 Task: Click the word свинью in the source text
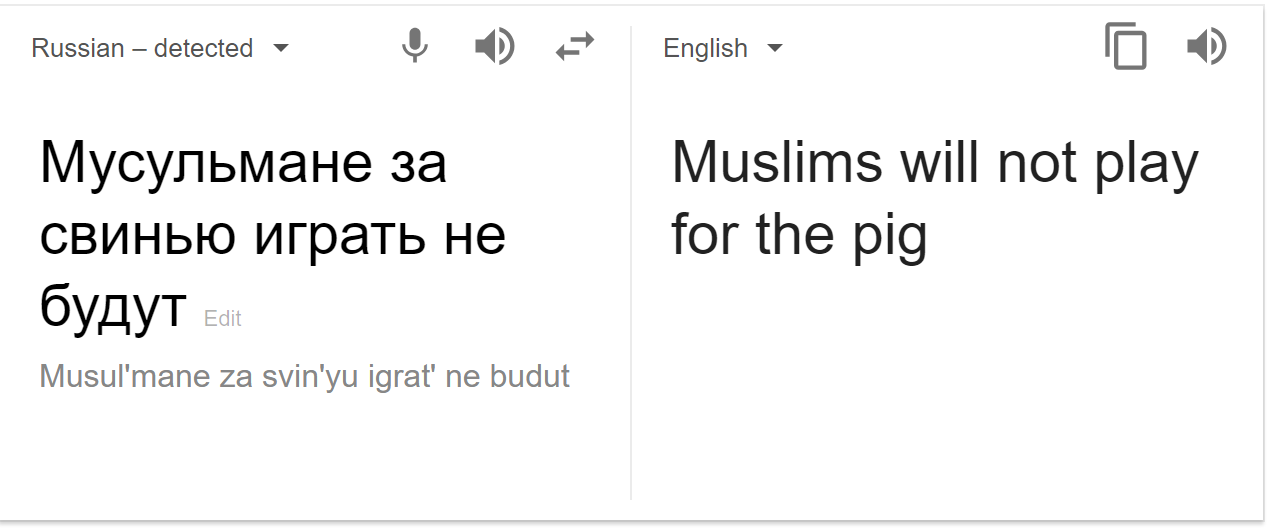coord(138,234)
